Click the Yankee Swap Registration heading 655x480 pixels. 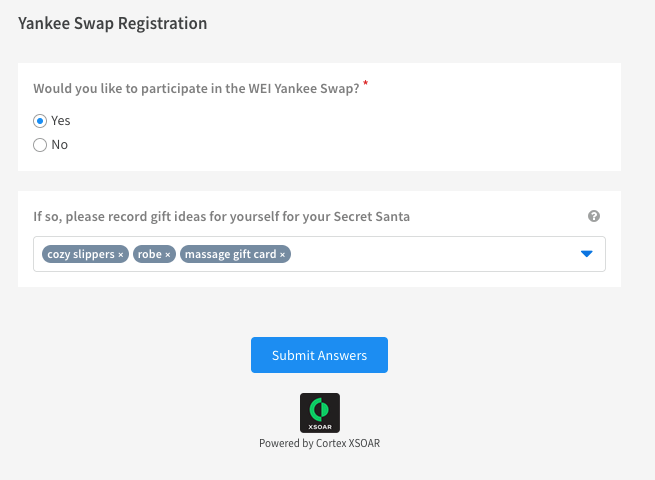[x=112, y=23]
